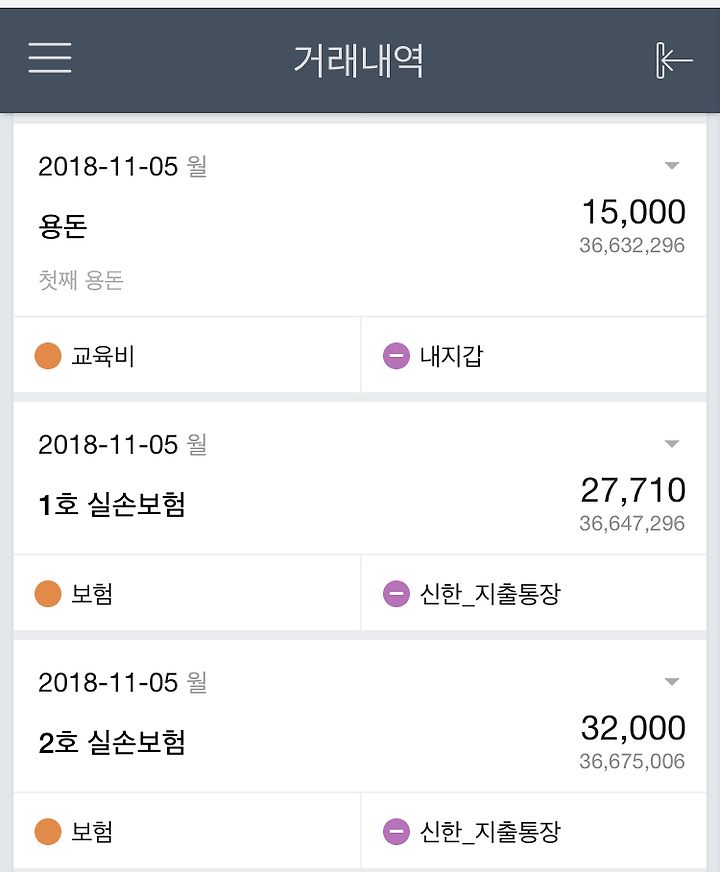Expand the 2호 실손보험 dropdown arrow
The height and width of the screenshot is (872, 720).
coord(672,682)
